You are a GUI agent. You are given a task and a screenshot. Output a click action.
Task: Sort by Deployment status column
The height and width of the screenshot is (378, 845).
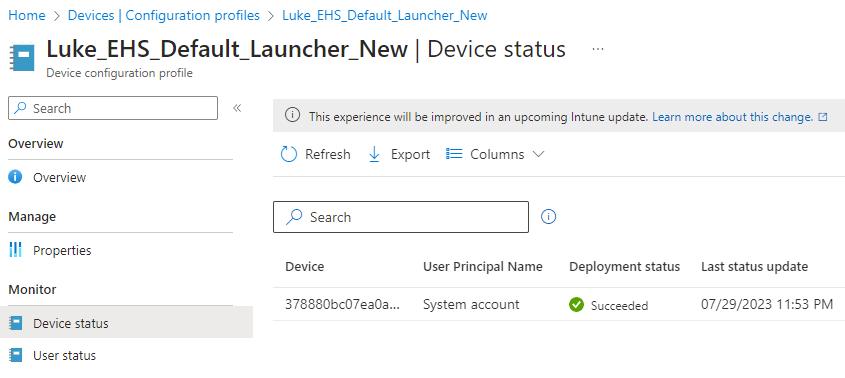click(x=625, y=266)
